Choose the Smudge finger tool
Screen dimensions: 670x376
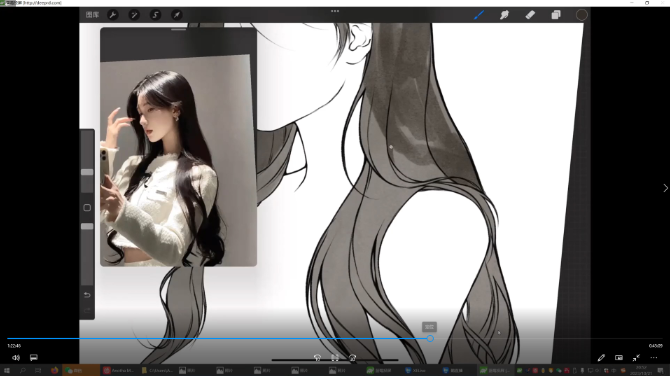click(504, 15)
